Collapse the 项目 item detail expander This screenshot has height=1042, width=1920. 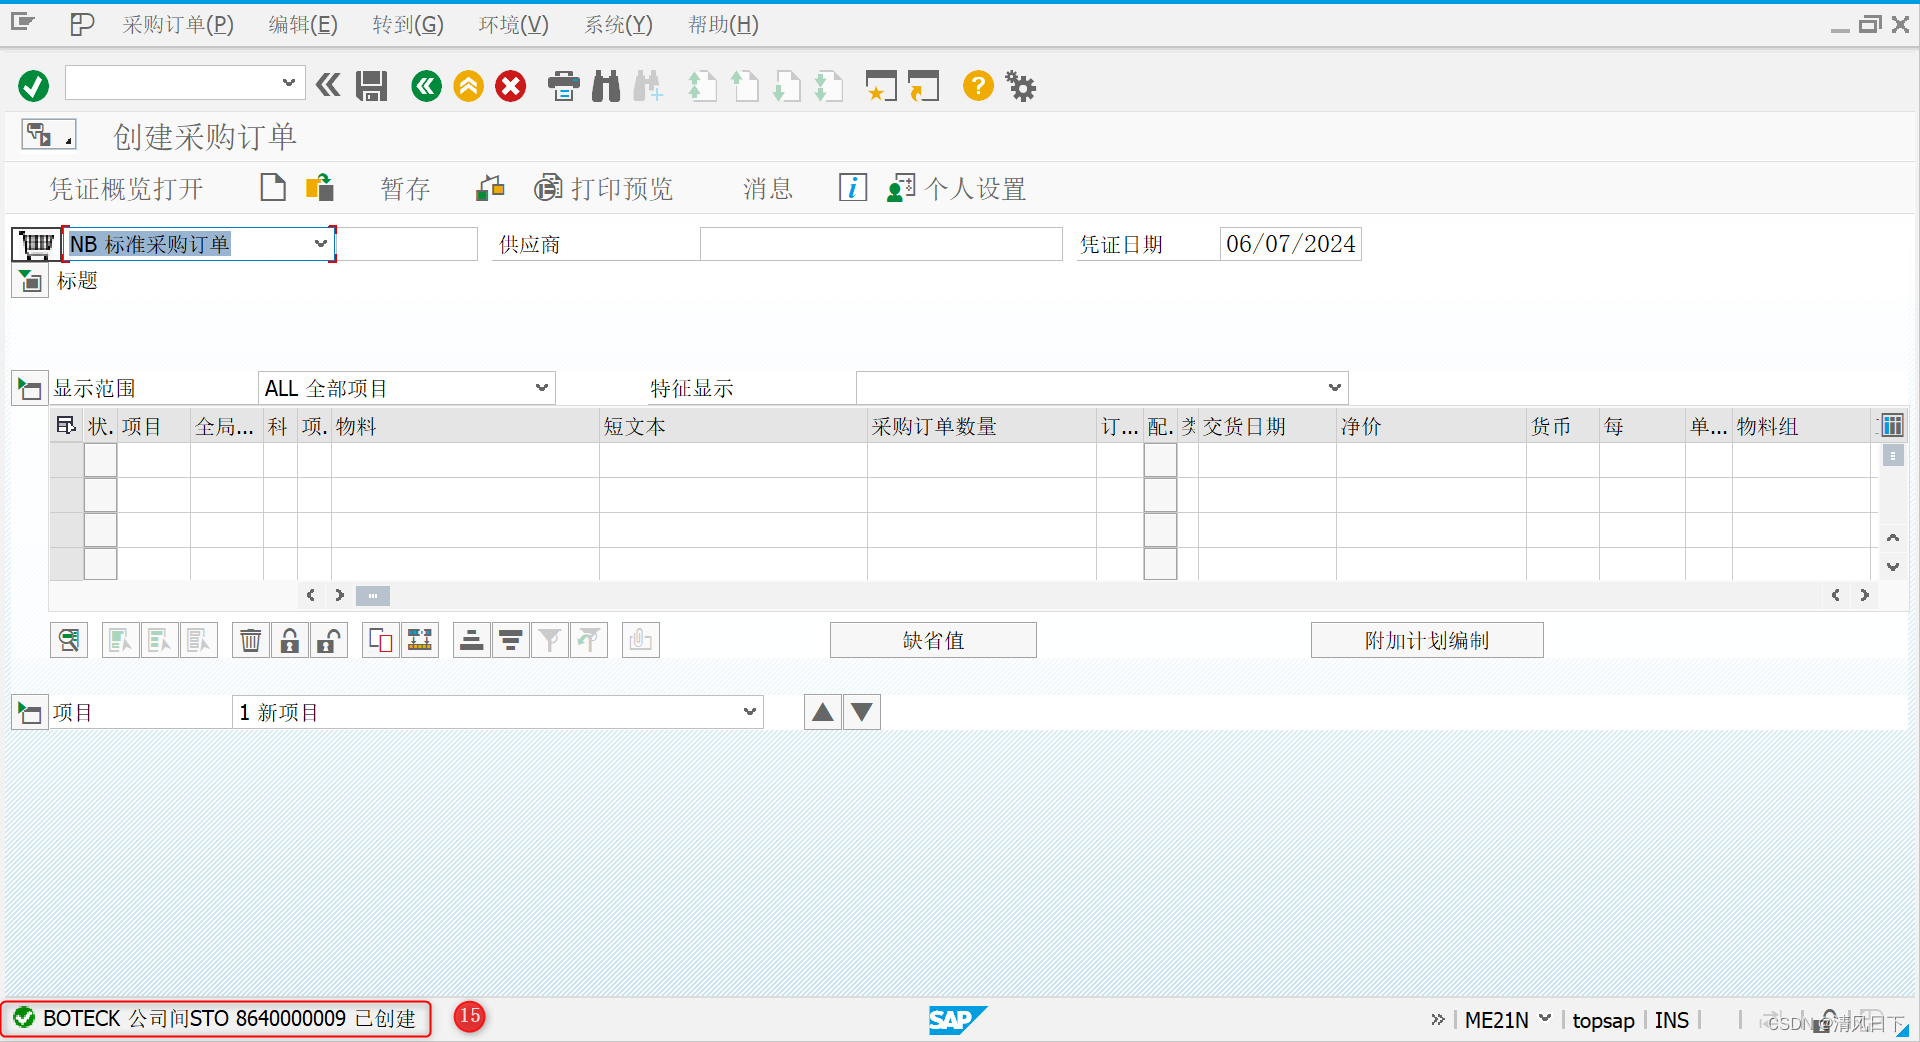30,712
